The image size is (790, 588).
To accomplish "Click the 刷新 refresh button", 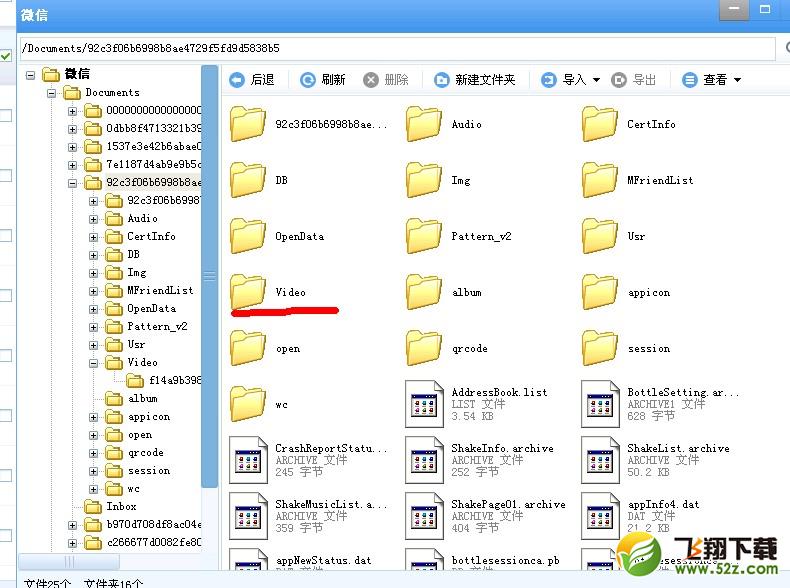I will click(322, 80).
